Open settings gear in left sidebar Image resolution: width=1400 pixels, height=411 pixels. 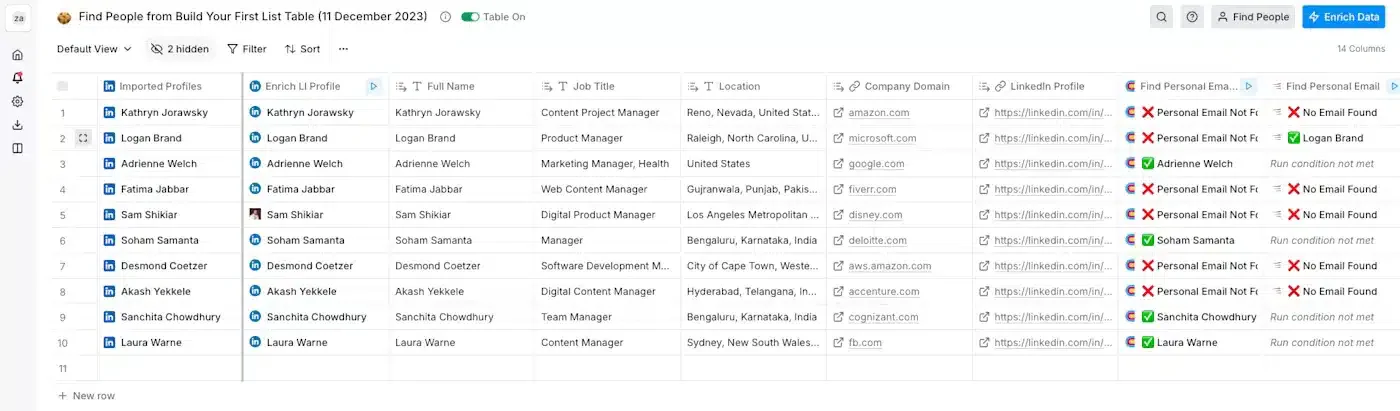point(17,101)
